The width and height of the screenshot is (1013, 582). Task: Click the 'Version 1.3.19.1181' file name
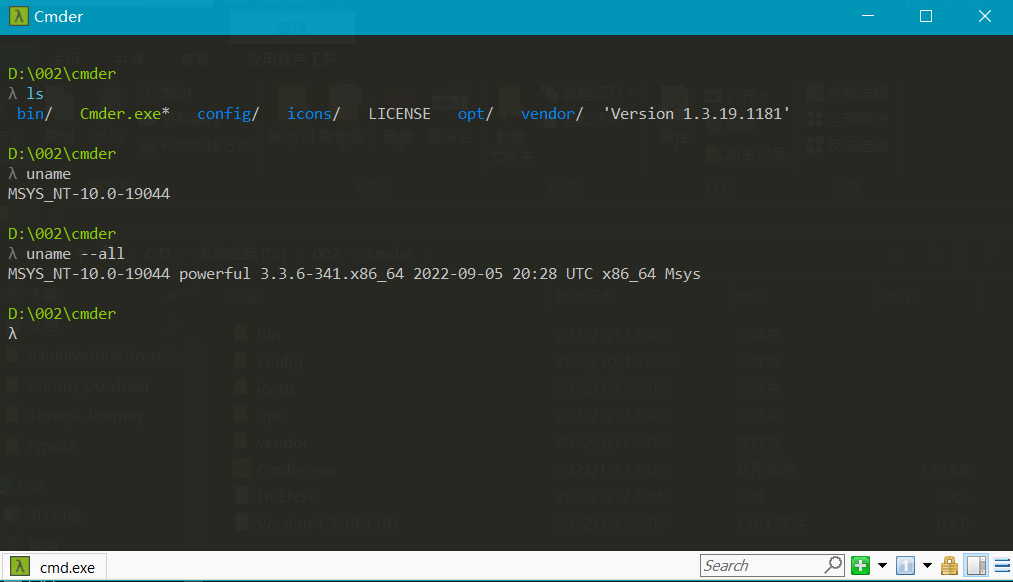[x=696, y=114]
